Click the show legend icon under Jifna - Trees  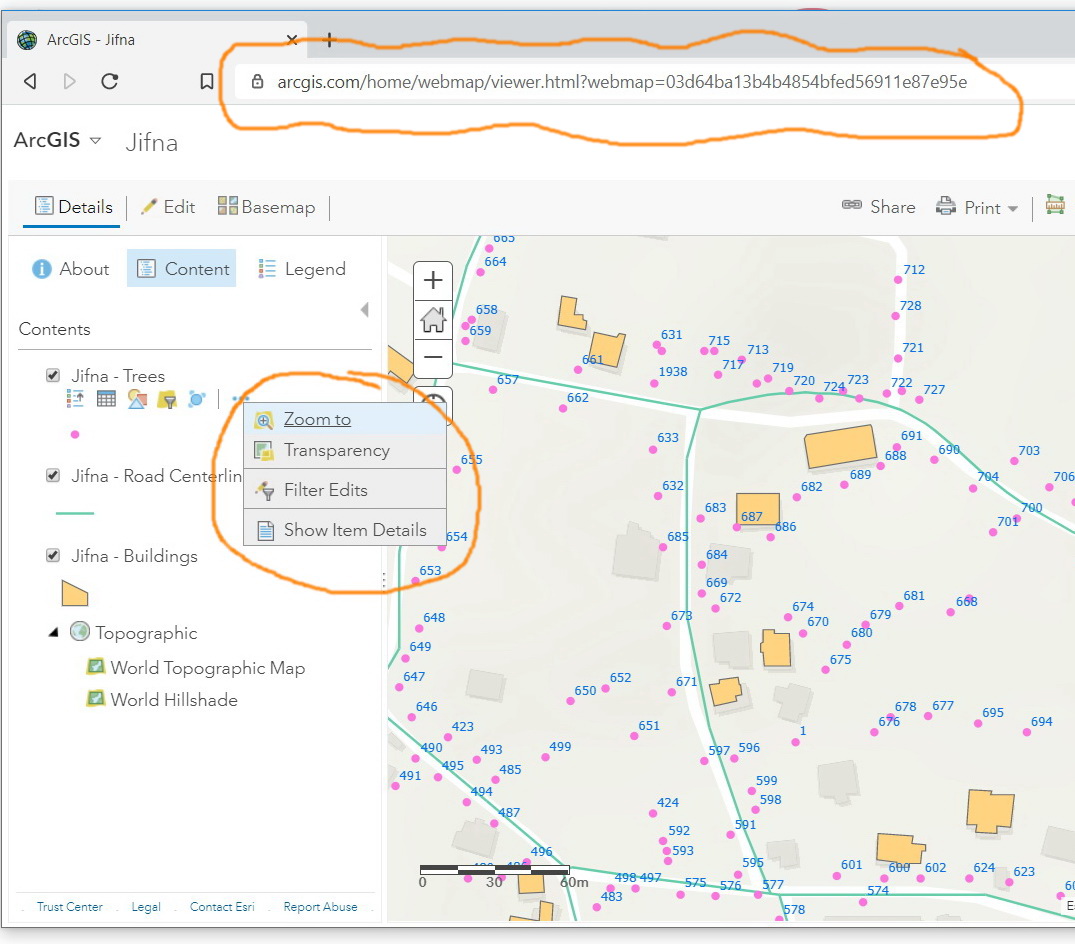coord(75,399)
